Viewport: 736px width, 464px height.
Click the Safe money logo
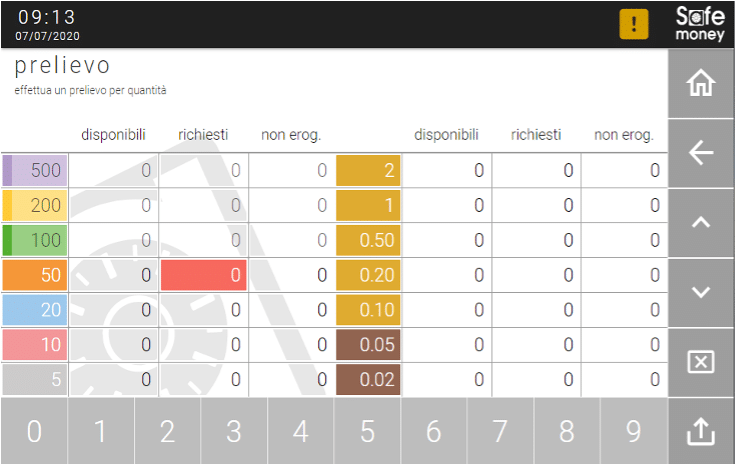(700, 23)
